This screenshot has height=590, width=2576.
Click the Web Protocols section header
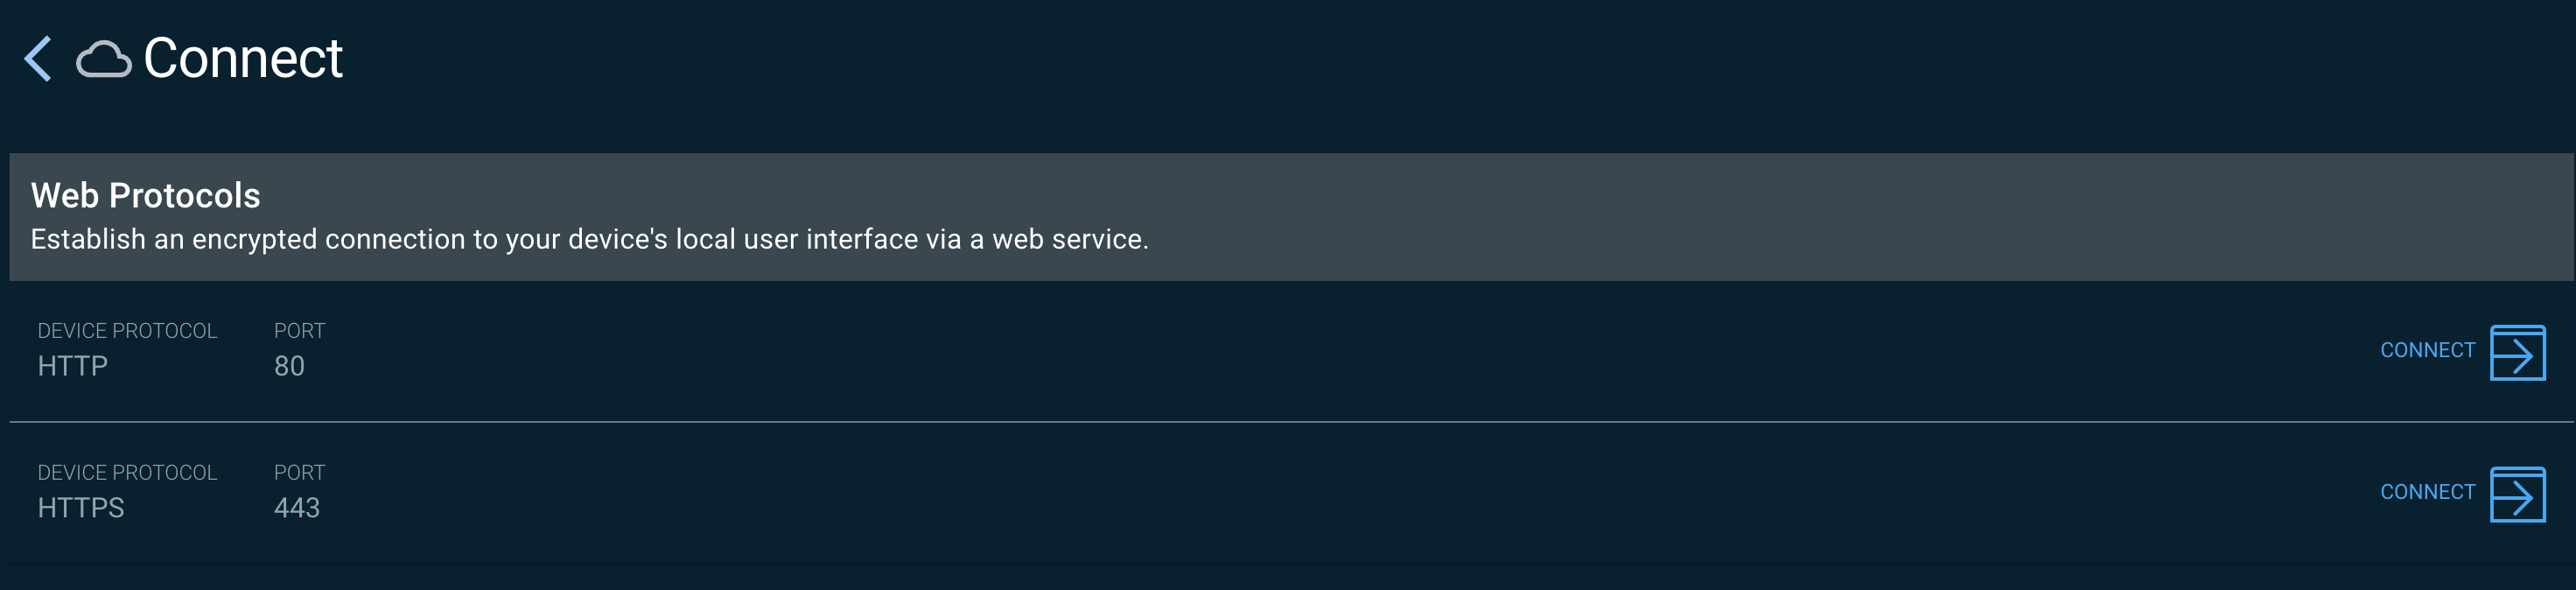[x=145, y=196]
